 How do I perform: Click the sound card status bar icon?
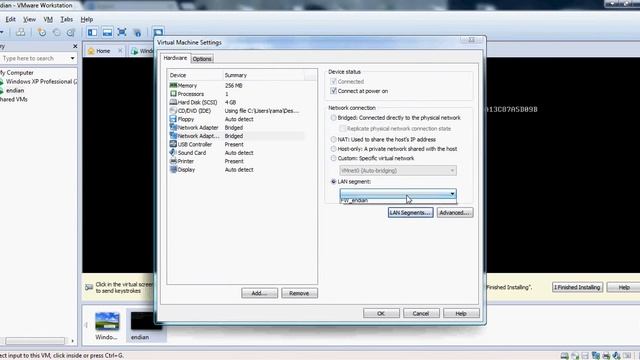(617, 356)
